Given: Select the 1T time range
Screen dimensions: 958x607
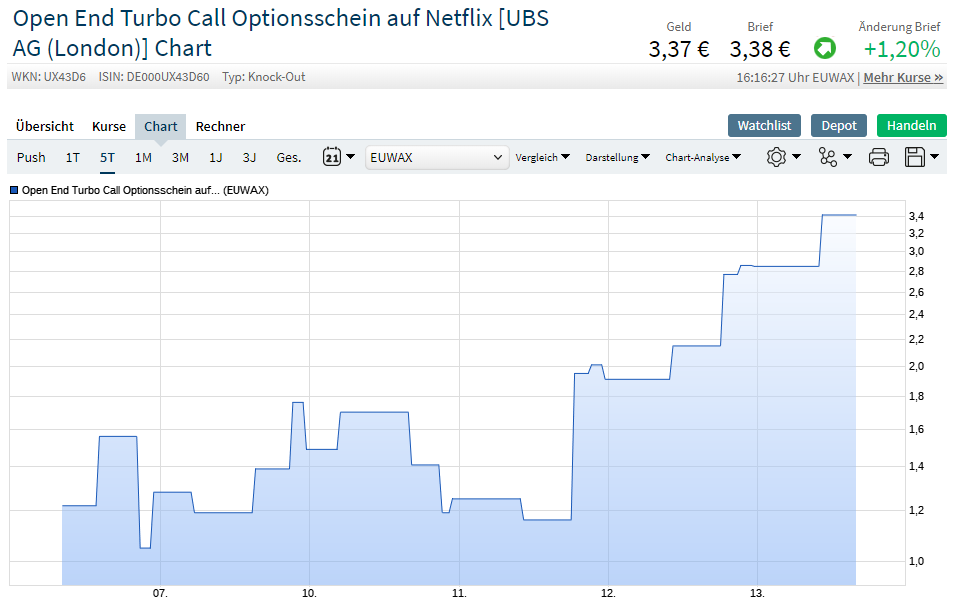Looking at the screenshot, I should pyautogui.click(x=73, y=157).
